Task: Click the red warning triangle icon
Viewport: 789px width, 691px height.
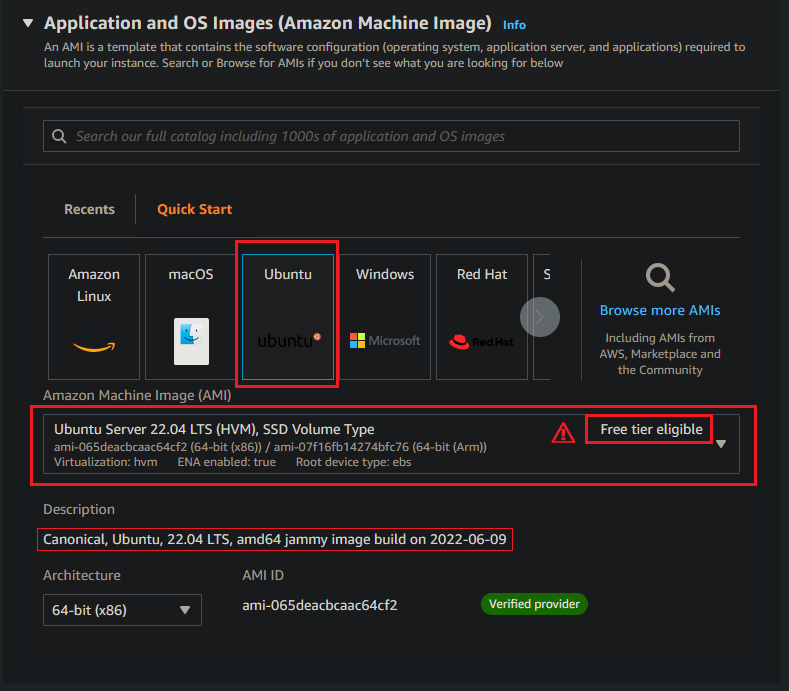Action: 564,432
